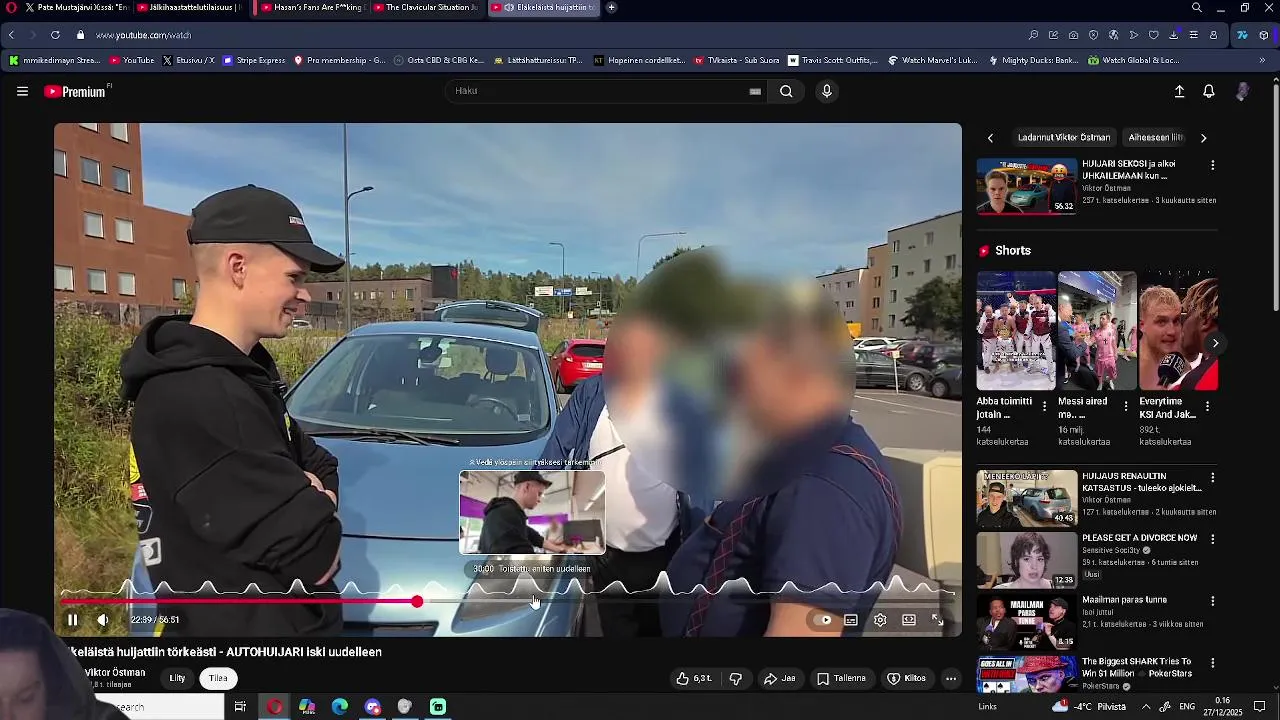Open the on-screen keyboard icon in search box
This screenshot has width=1280, height=720.
click(x=755, y=91)
